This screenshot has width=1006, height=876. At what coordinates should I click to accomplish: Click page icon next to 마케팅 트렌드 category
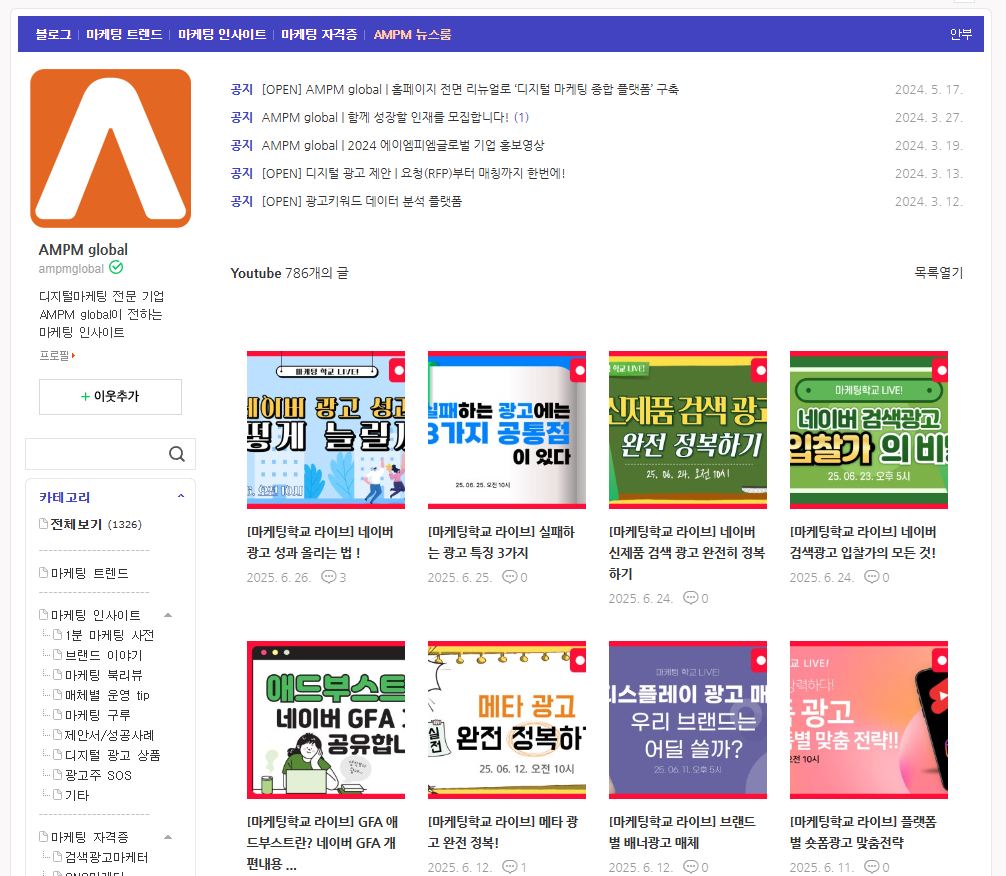(44, 572)
